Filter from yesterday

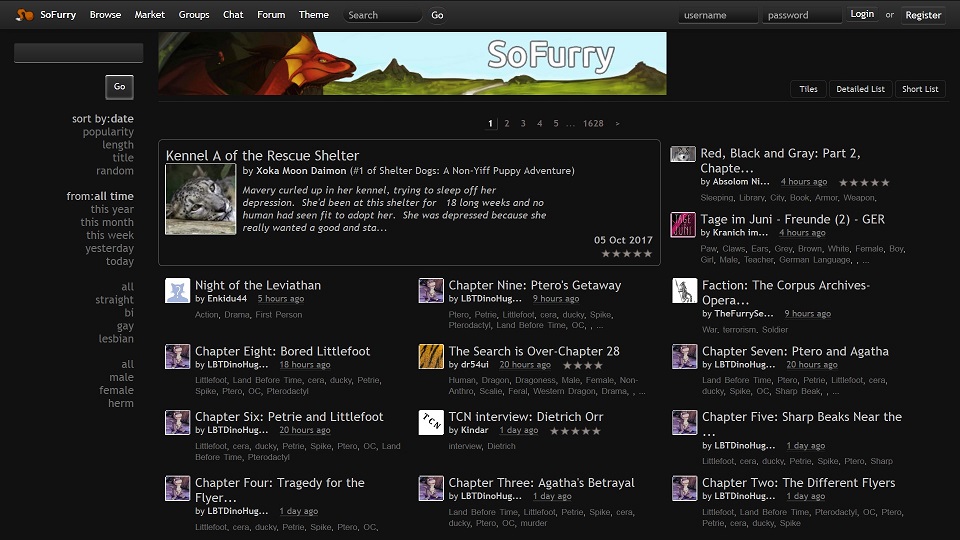pyautogui.click(x=110, y=248)
